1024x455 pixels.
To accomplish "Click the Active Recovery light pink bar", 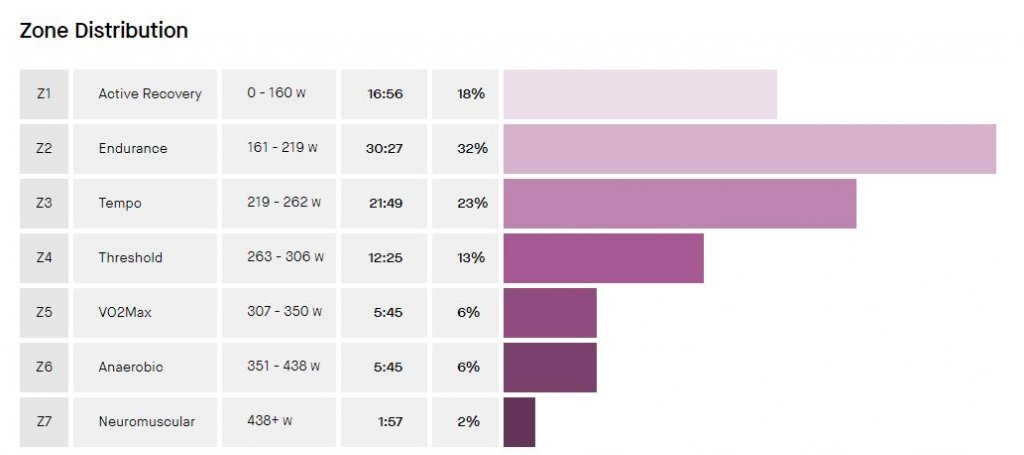I will (640, 94).
